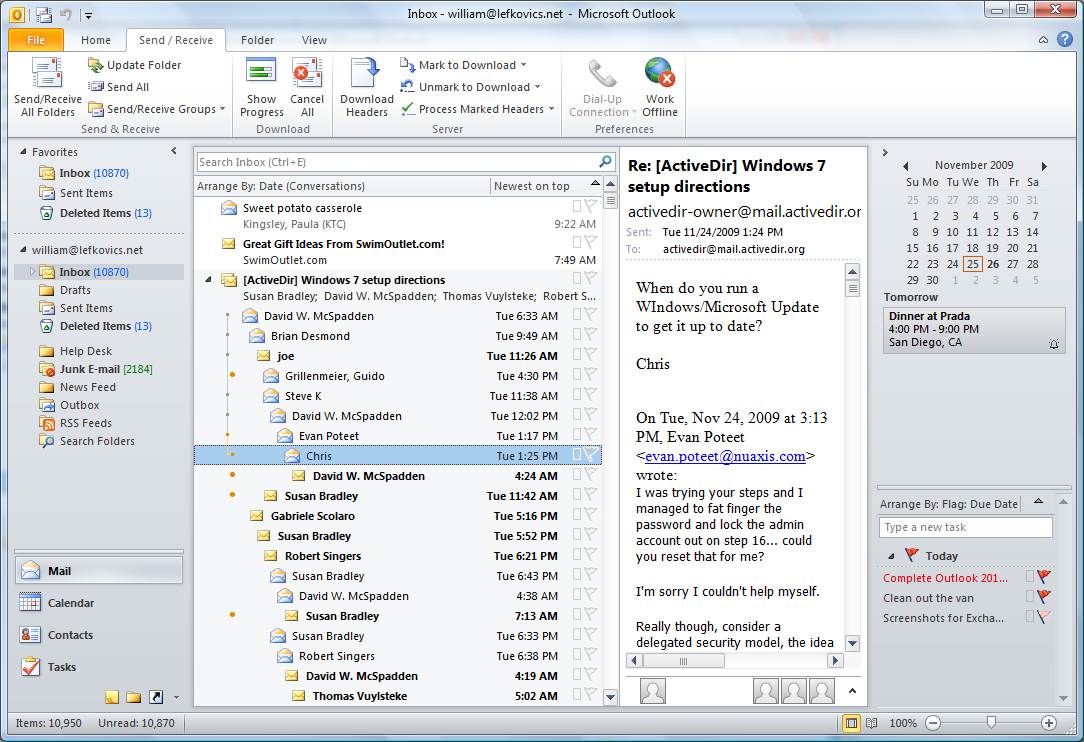
Task: Click Send/Receive All Folders icon
Action: click(47, 73)
